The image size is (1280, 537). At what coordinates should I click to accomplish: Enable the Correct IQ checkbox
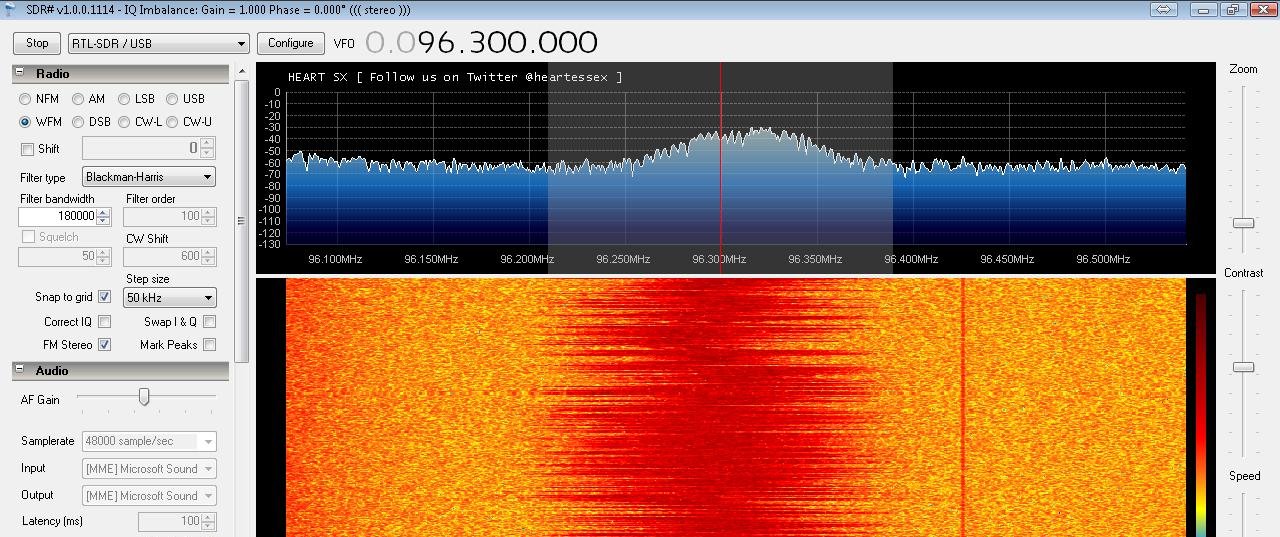[x=104, y=322]
